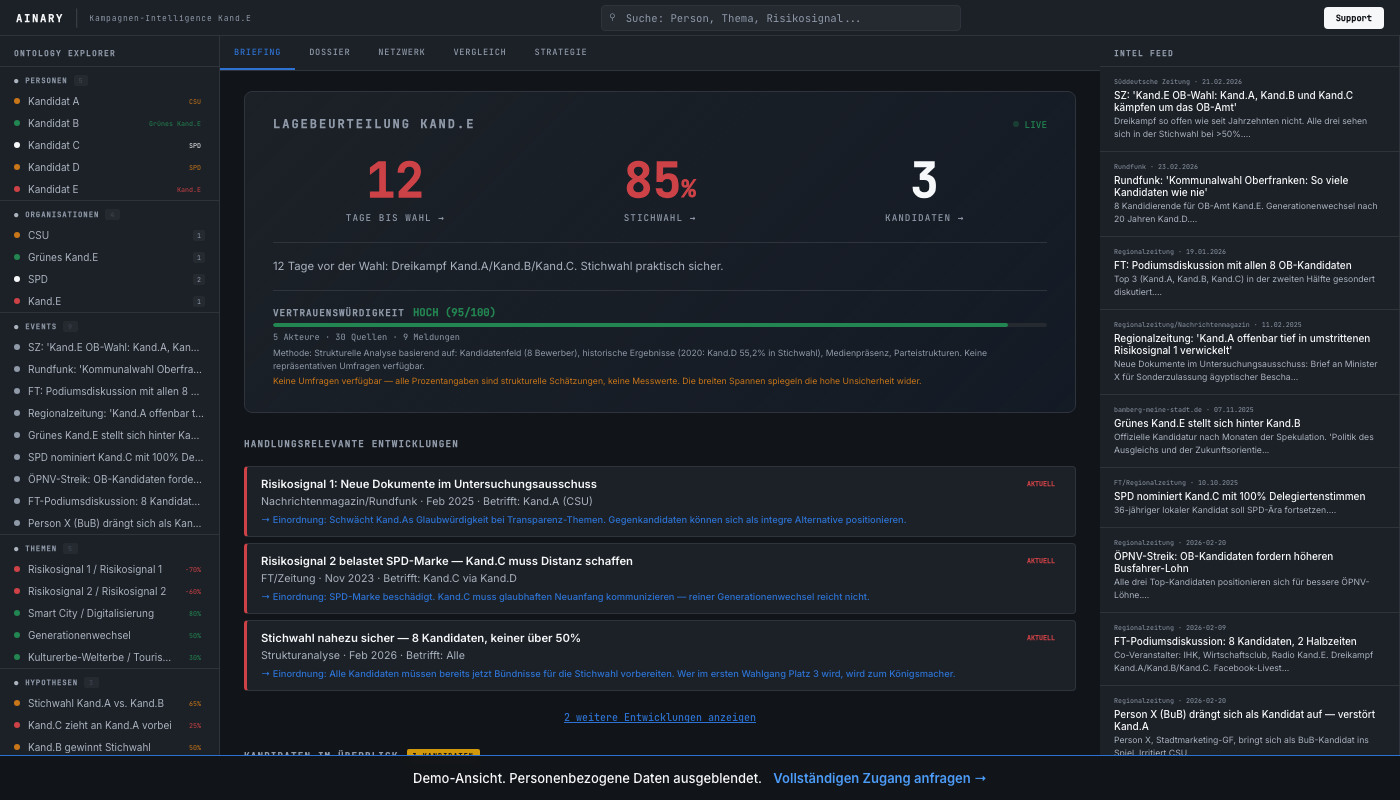Switch to the DOSSIER tab
The width and height of the screenshot is (1400, 800).
tap(330, 52)
